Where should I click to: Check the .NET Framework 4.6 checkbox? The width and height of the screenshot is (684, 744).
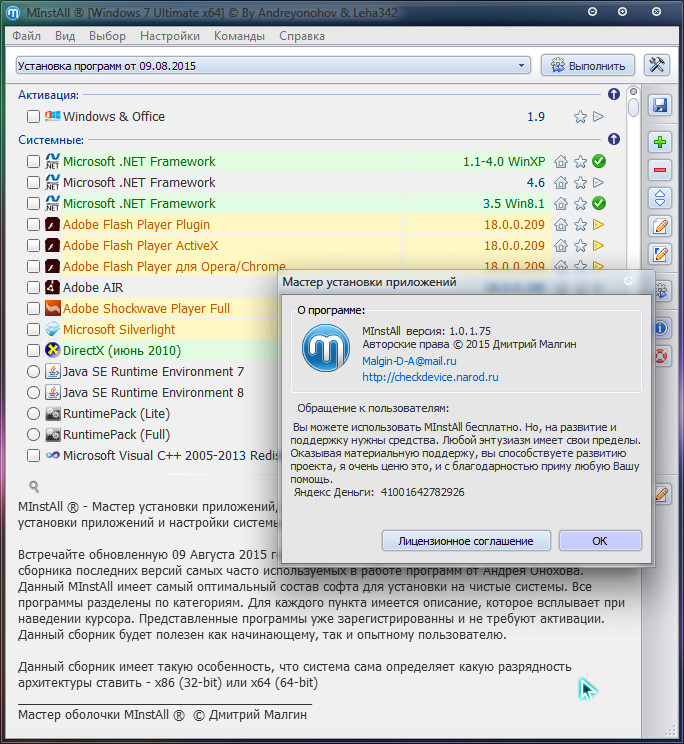[x=33, y=183]
